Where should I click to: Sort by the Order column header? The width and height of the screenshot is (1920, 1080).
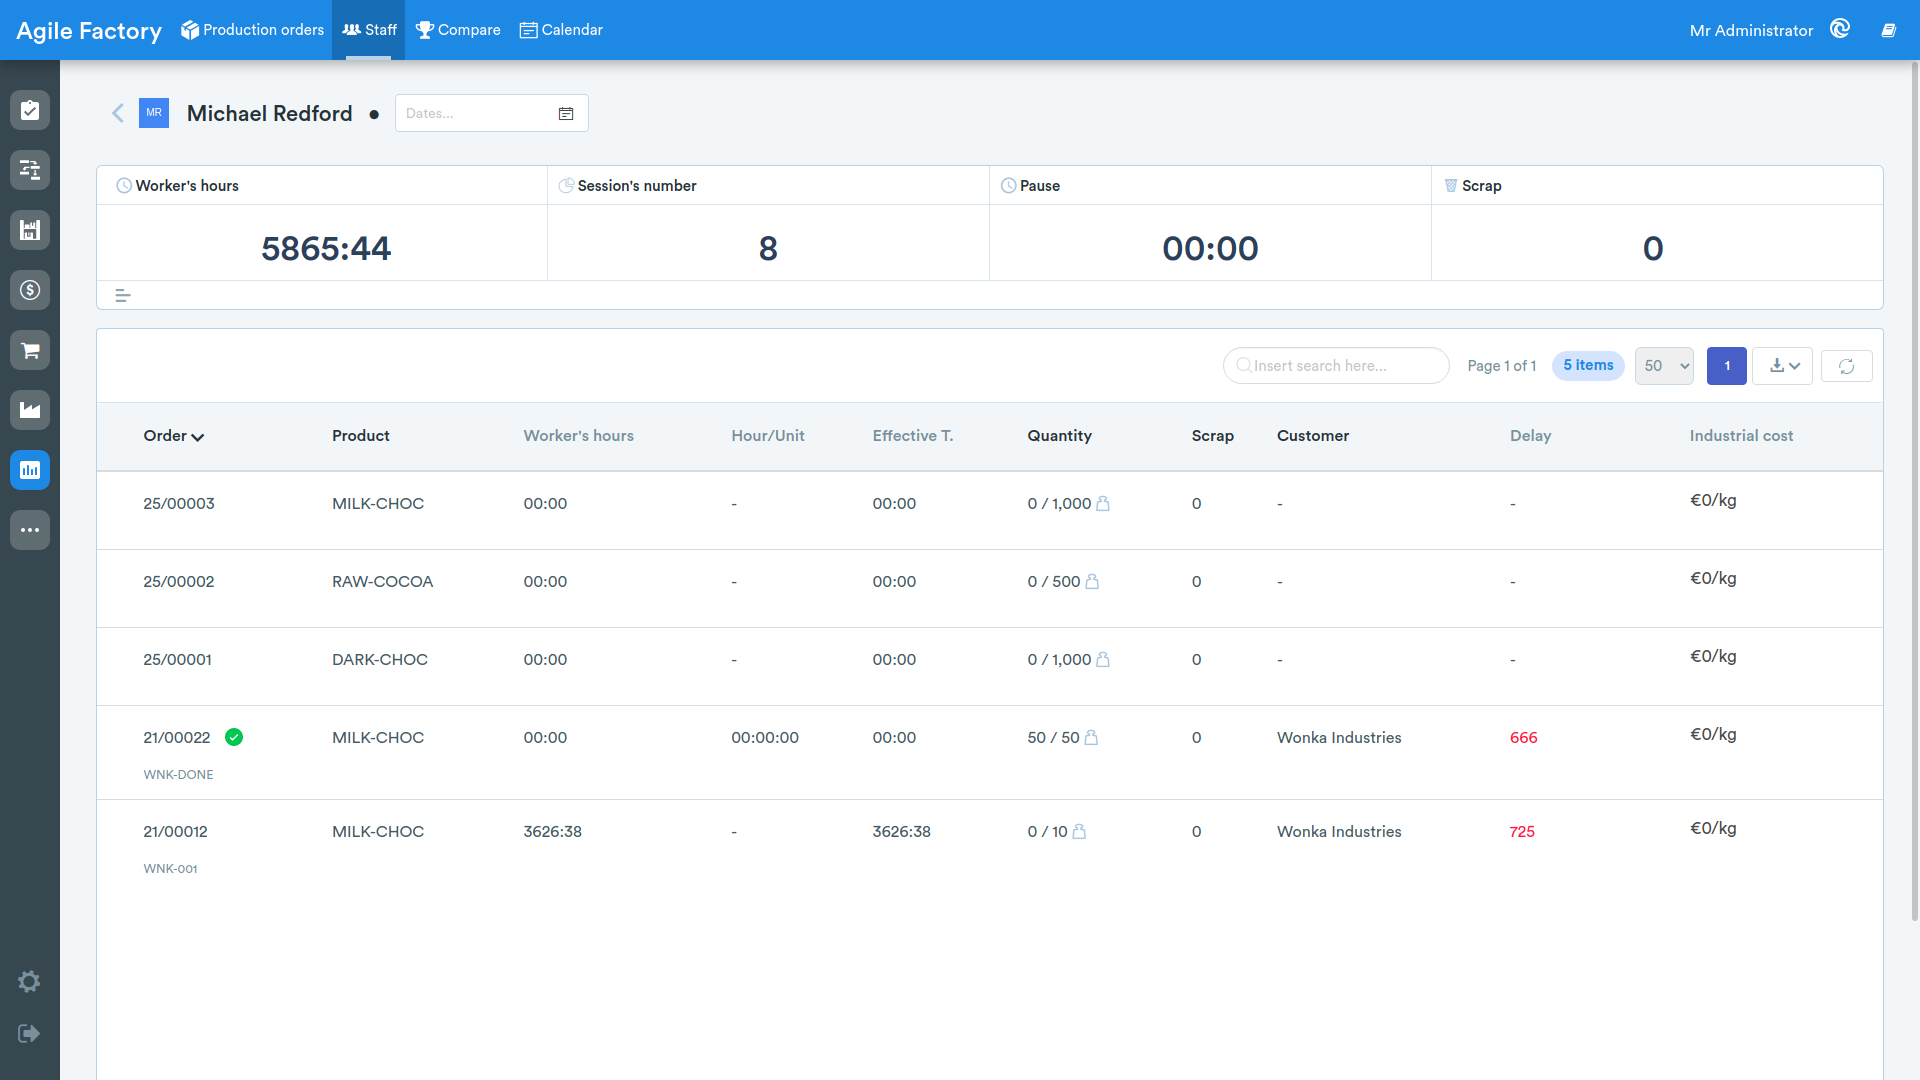click(174, 436)
